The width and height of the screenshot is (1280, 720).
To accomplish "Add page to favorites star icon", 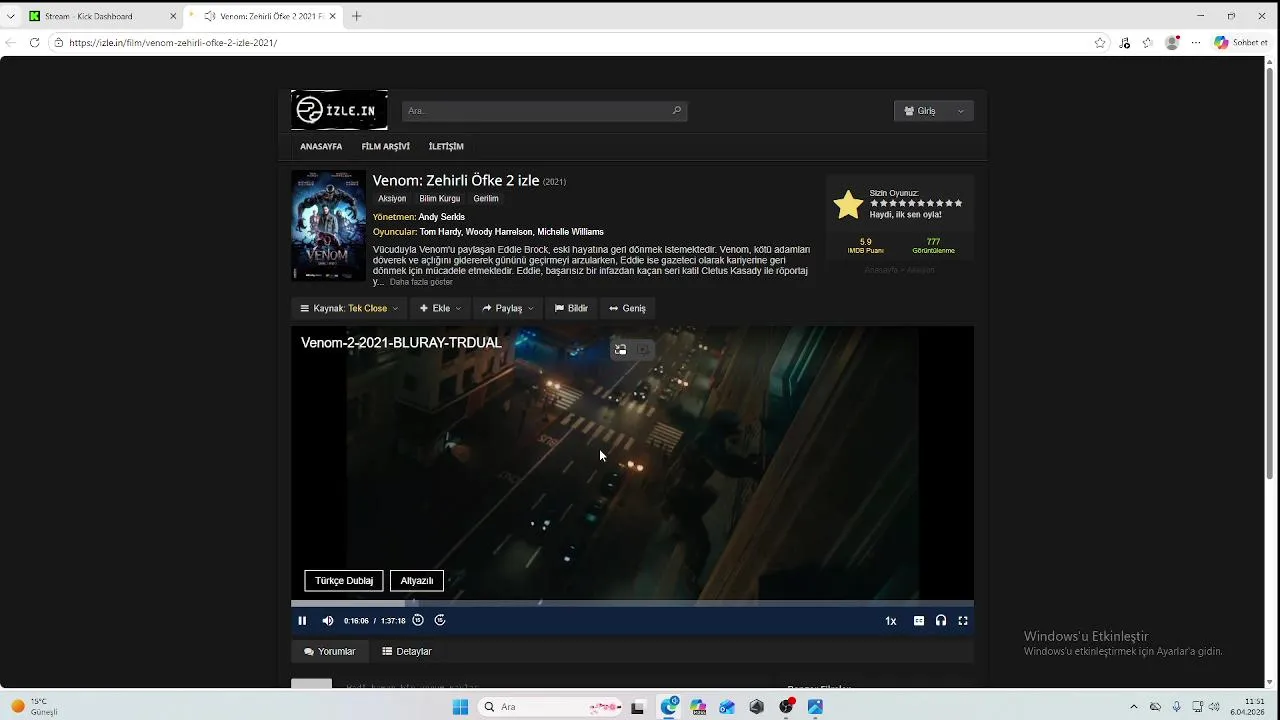I will coord(1100,43).
